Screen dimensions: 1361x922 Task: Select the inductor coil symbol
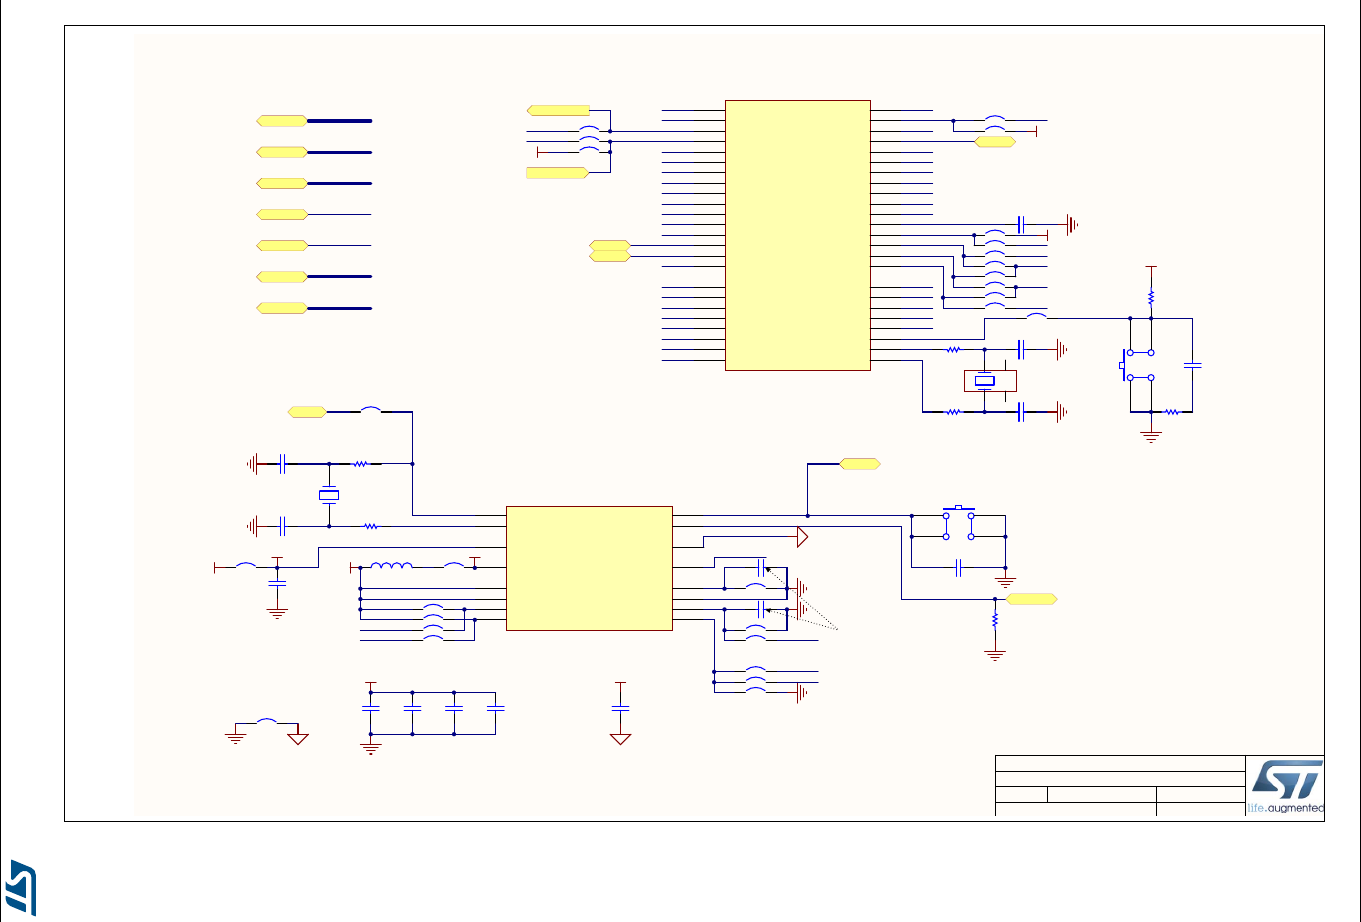click(x=392, y=567)
